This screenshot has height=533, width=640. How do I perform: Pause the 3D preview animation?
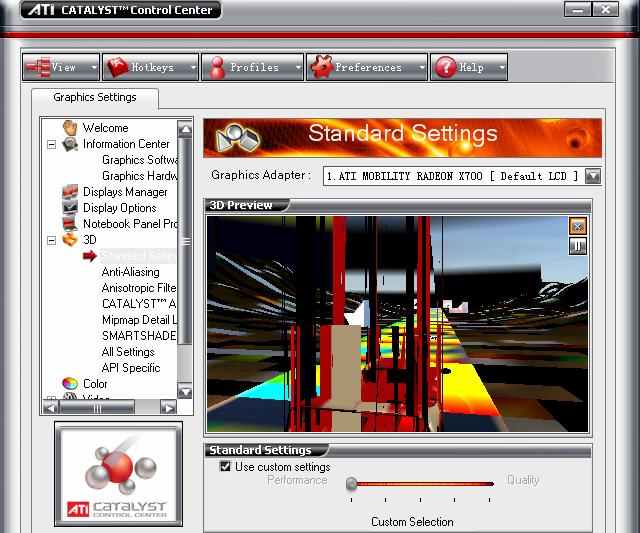click(x=578, y=246)
